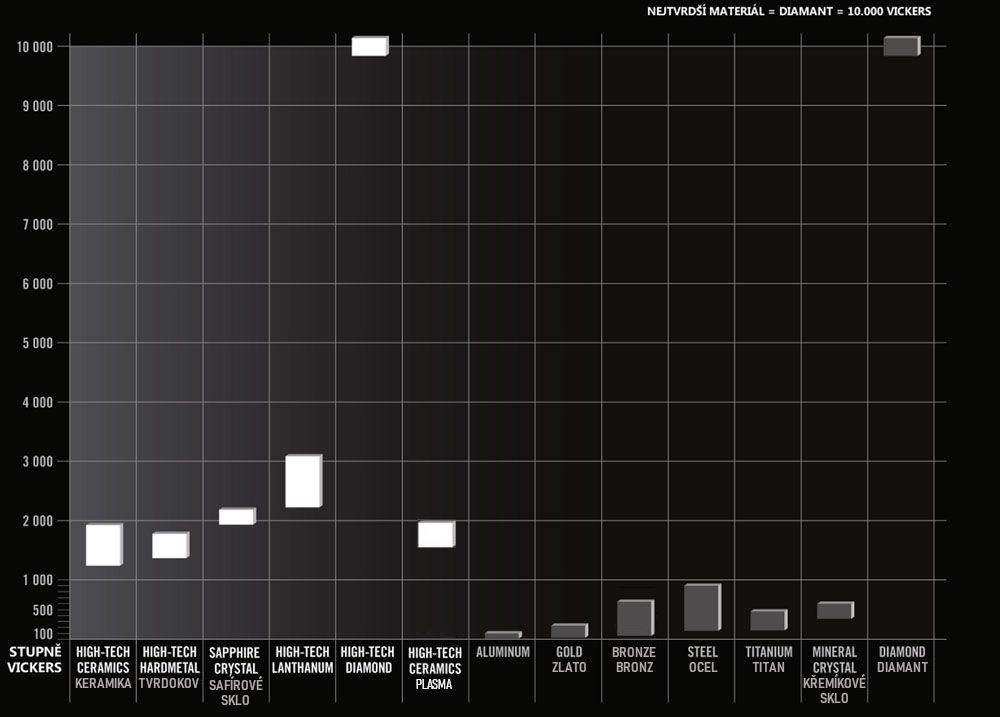Click the small gray Aluminum bar

[x=502, y=635]
